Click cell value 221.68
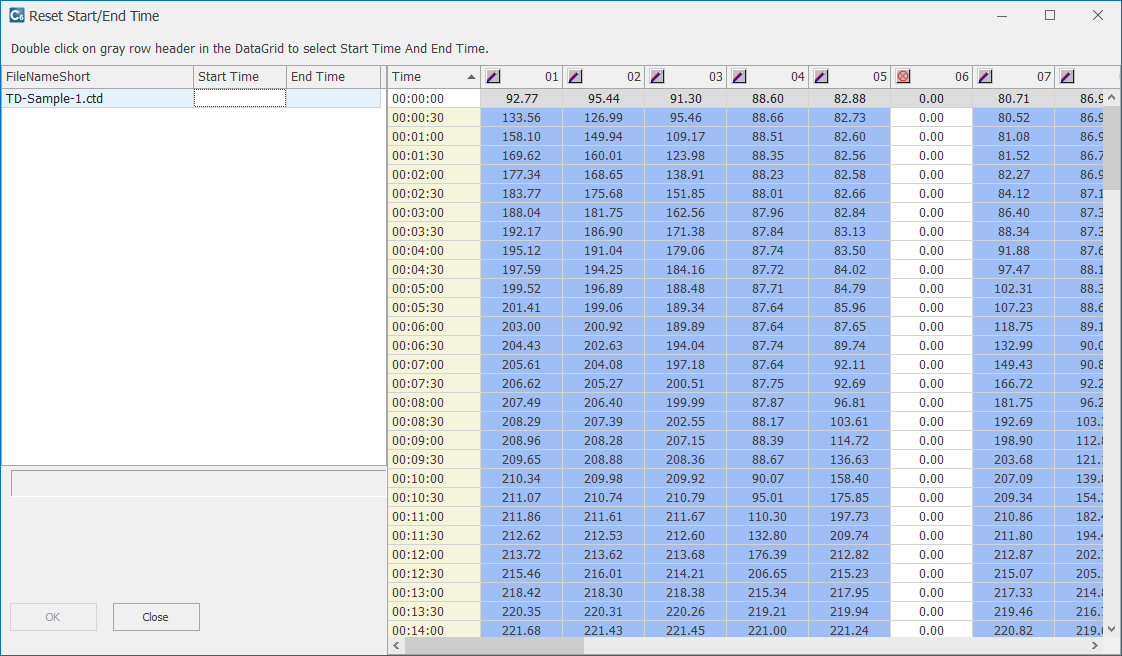1122x656 pixels. [x=522, y=630]
